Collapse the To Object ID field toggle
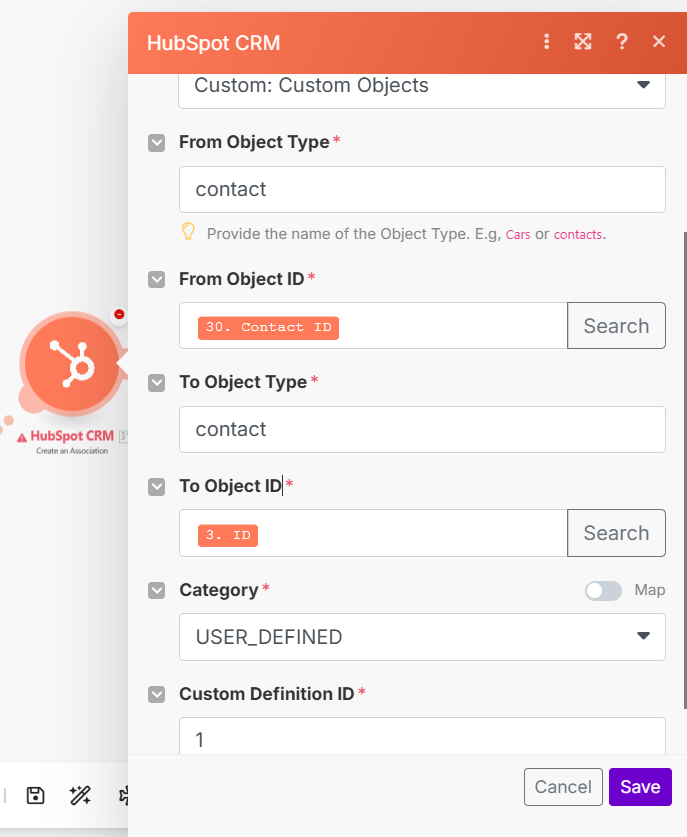This screenshot has width=687, height=837. point(157,487)
